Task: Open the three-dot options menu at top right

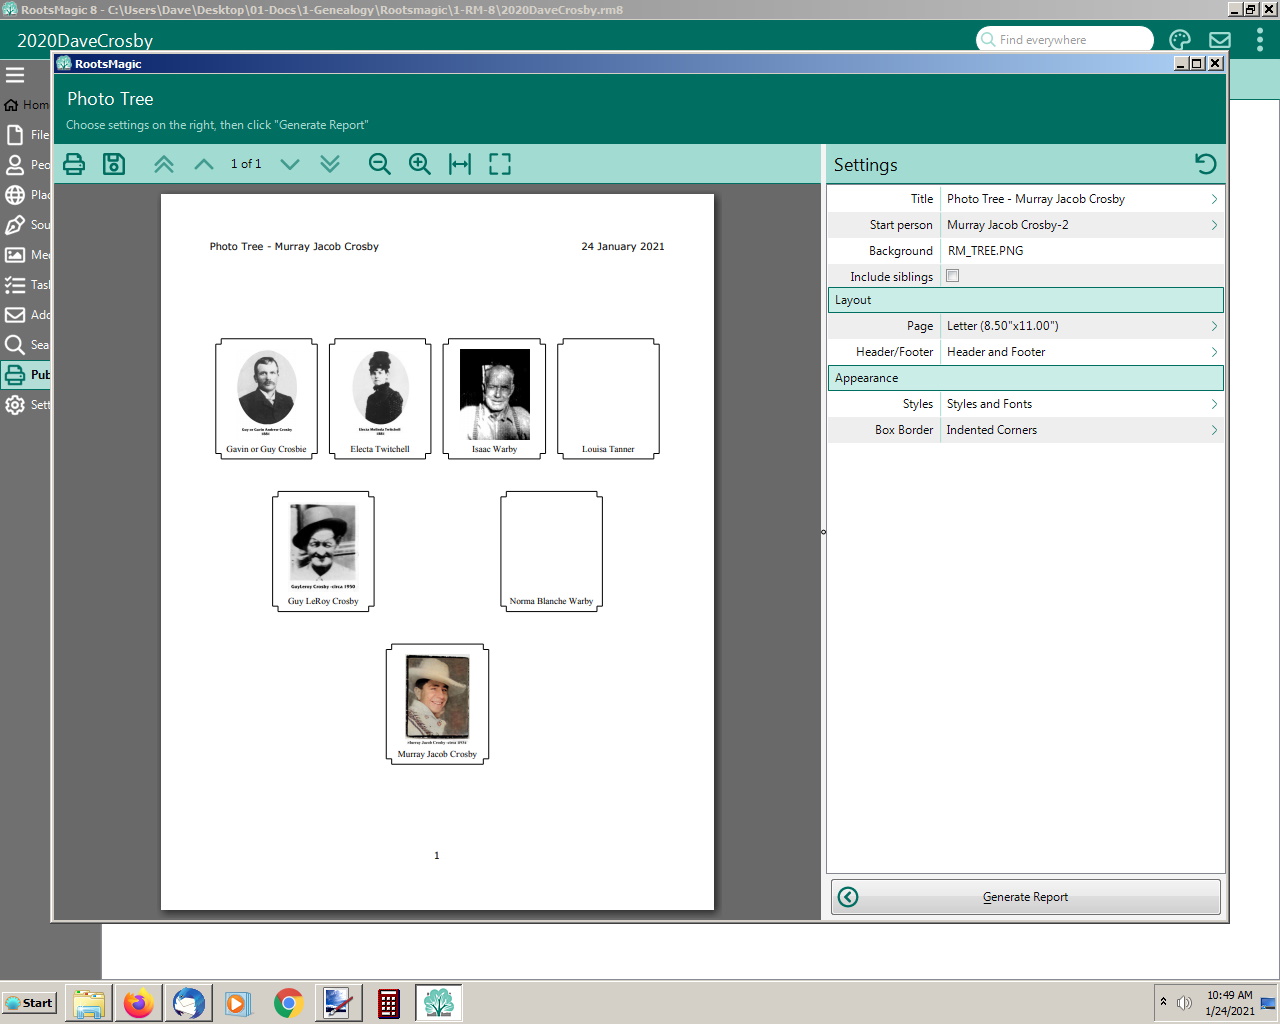Action: pyautogui.click(x=1260, y=40)
